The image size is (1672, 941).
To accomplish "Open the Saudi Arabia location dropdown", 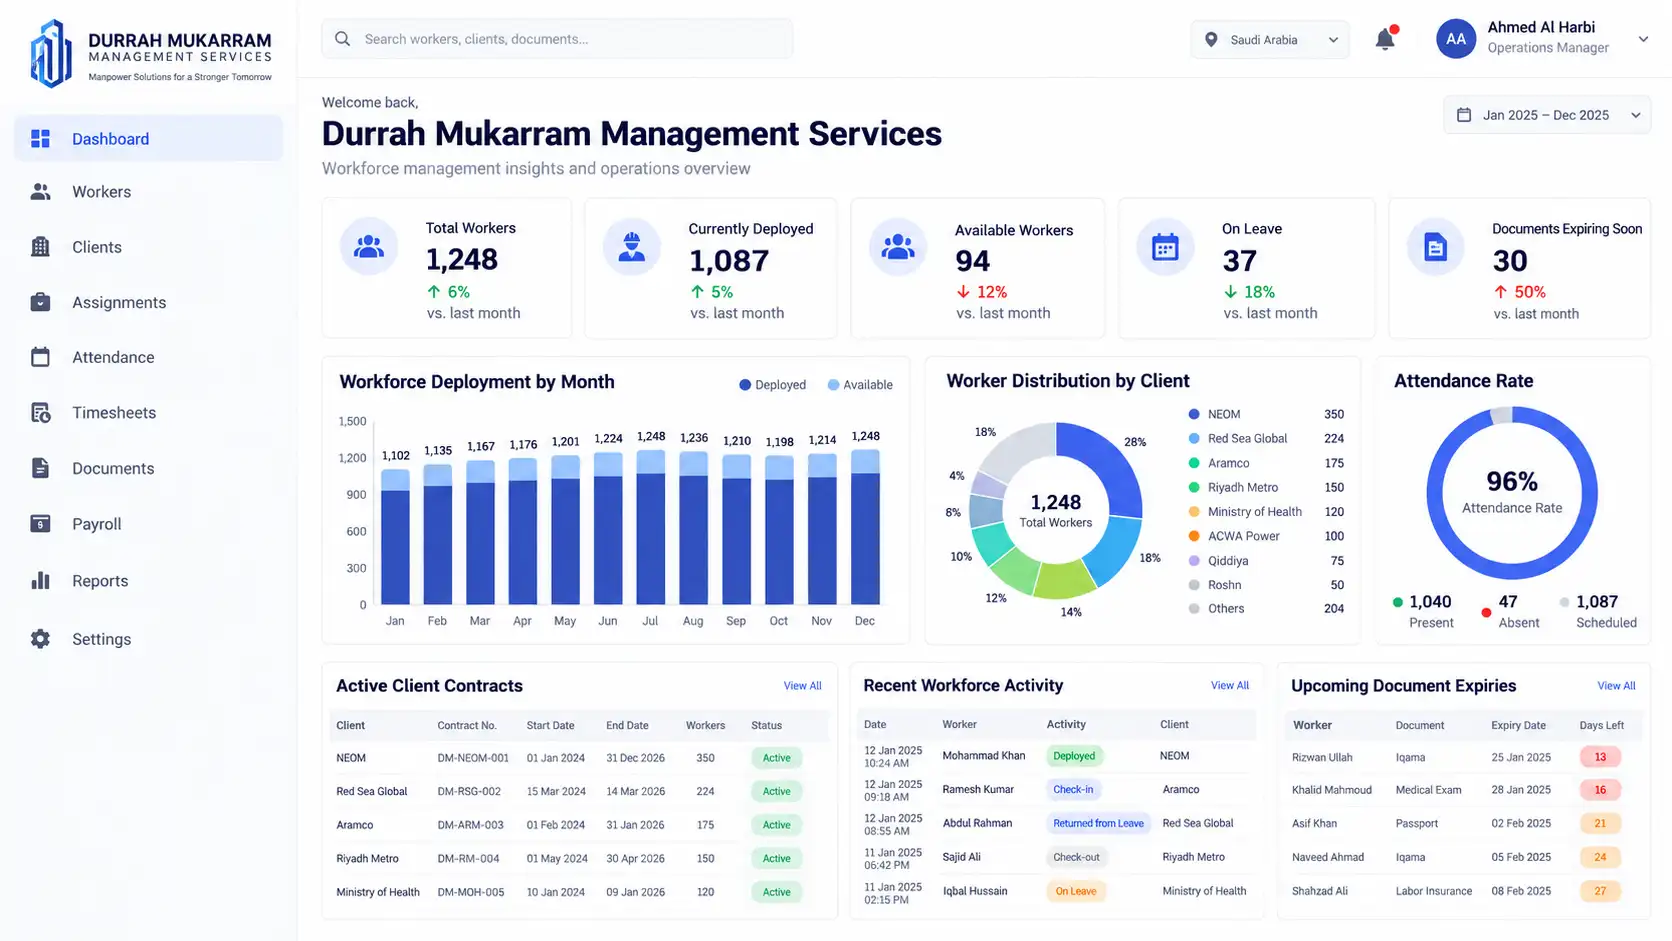I will point(1270,40).
